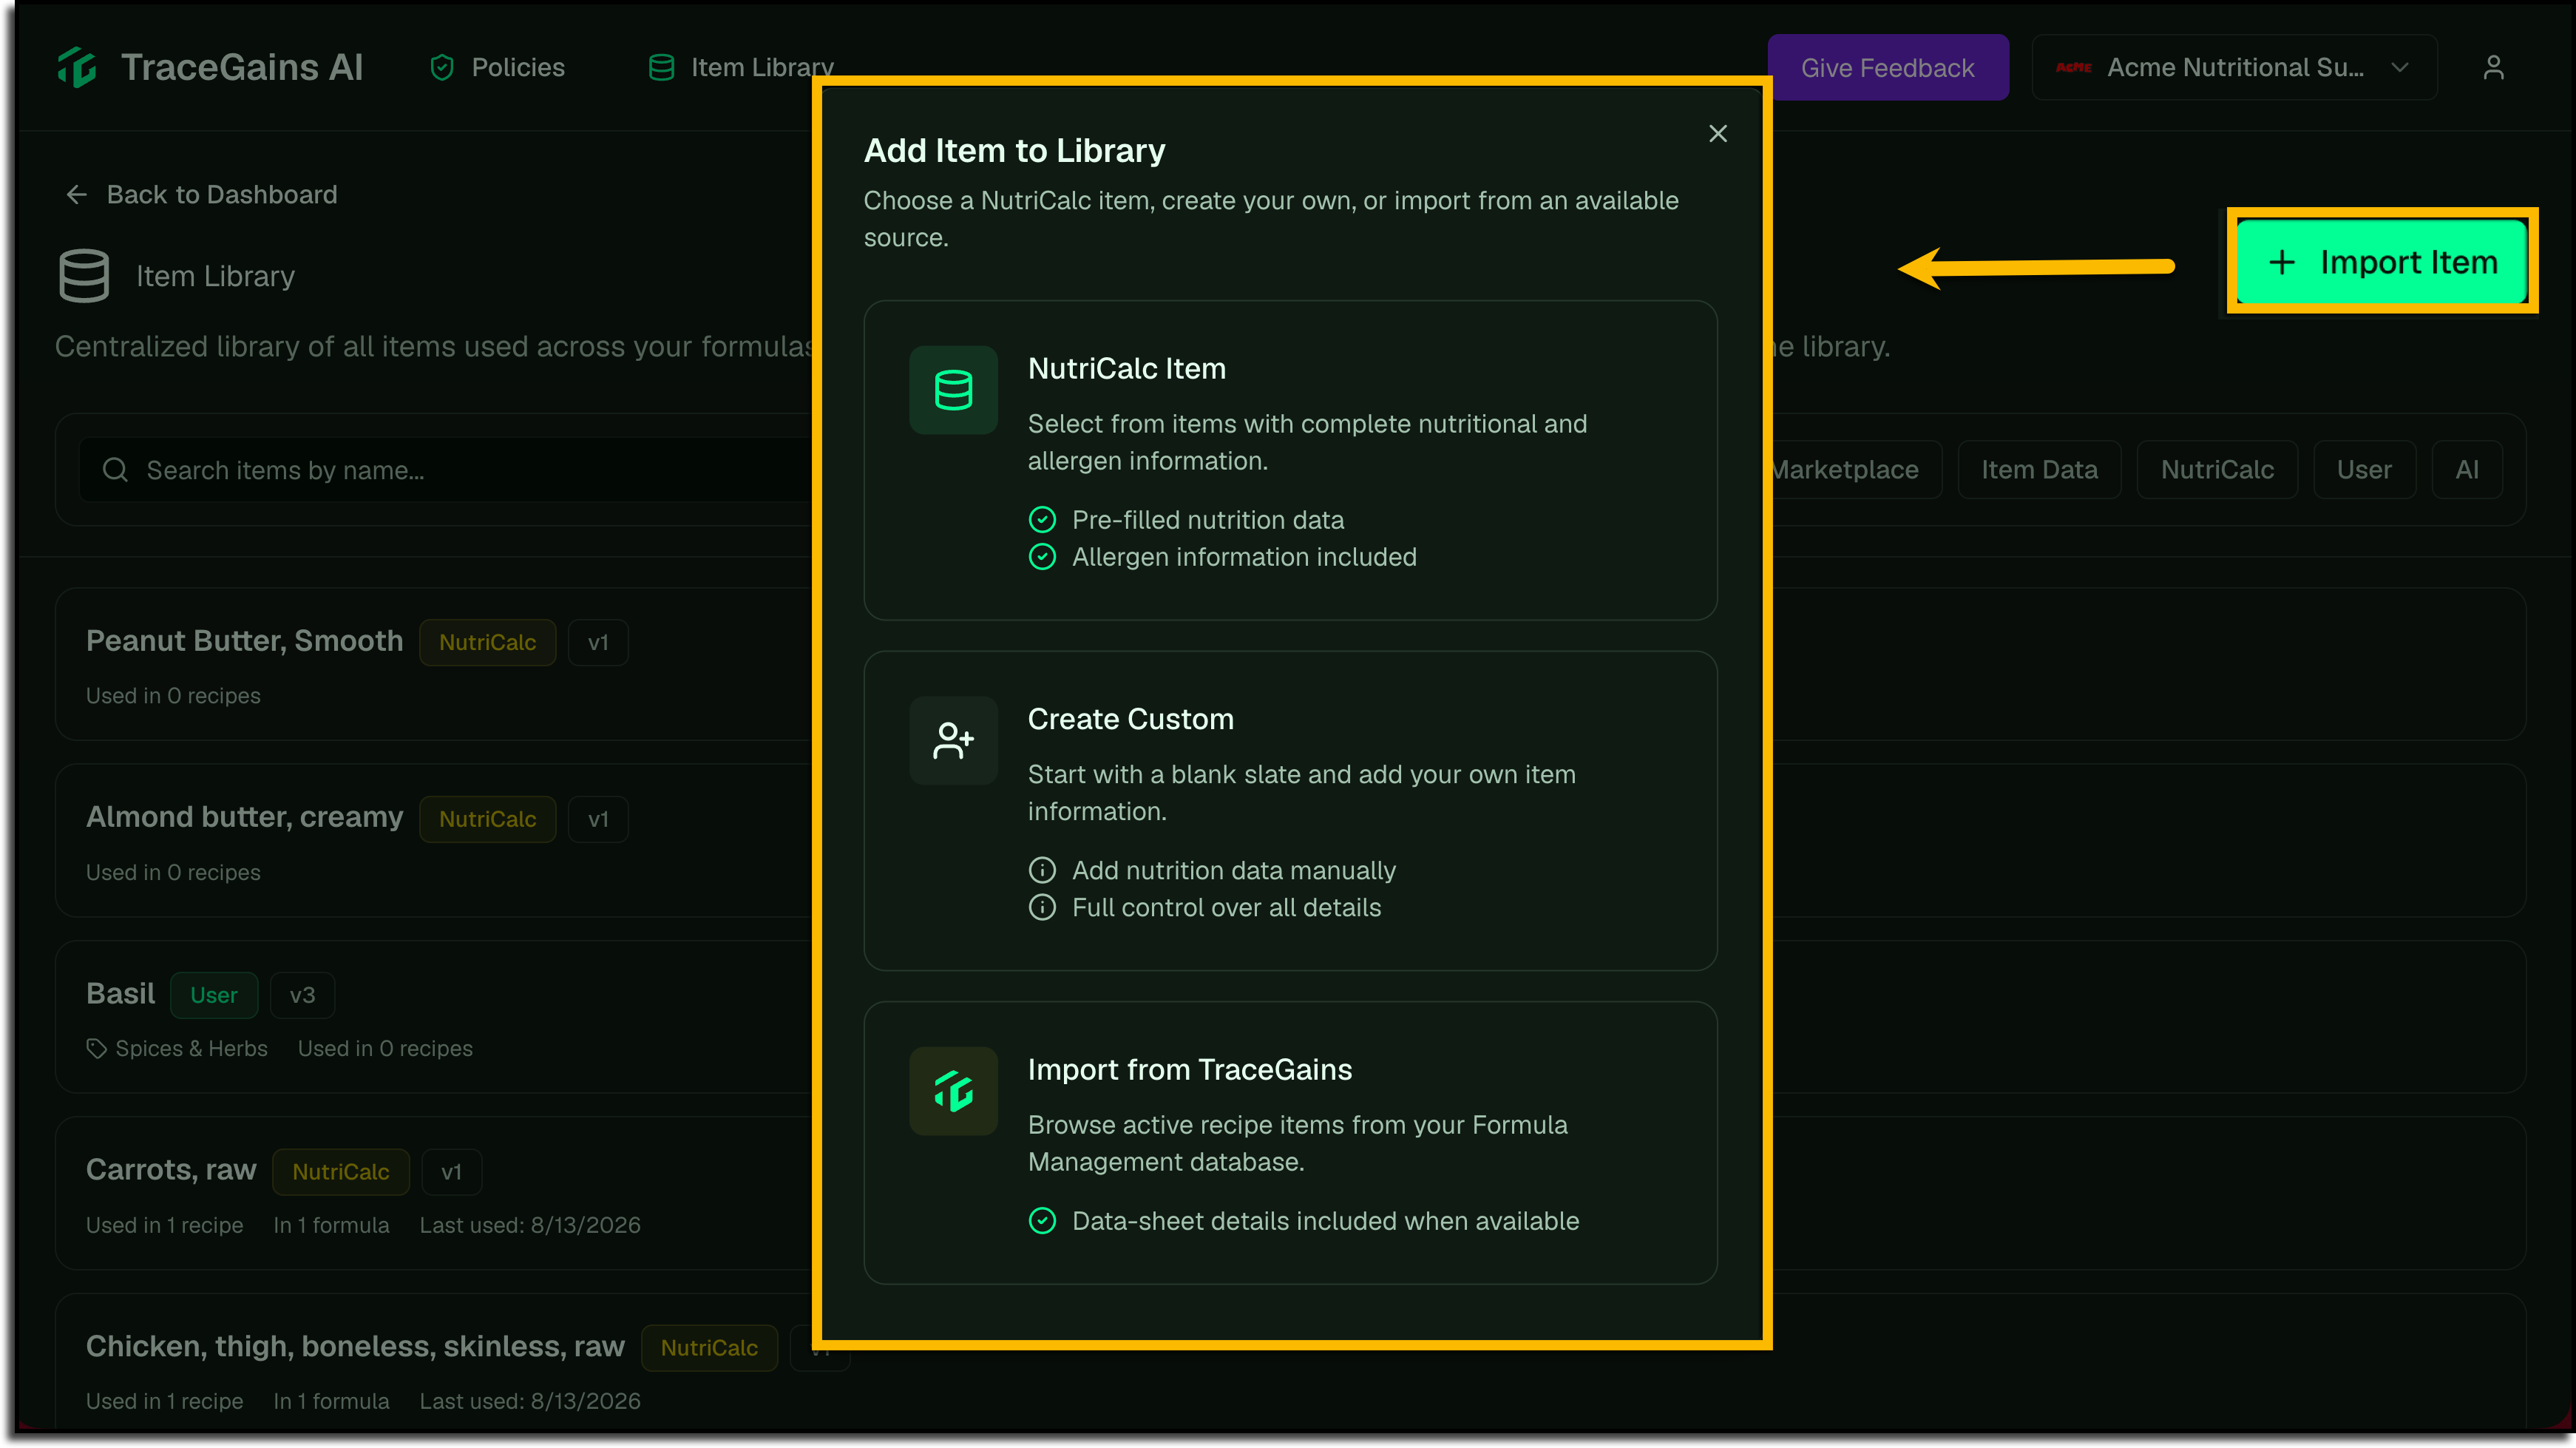Open the user profile icon
Image resolution: width=2576 pixels, height=1448 pixels.
click(x=2493, y=67)
